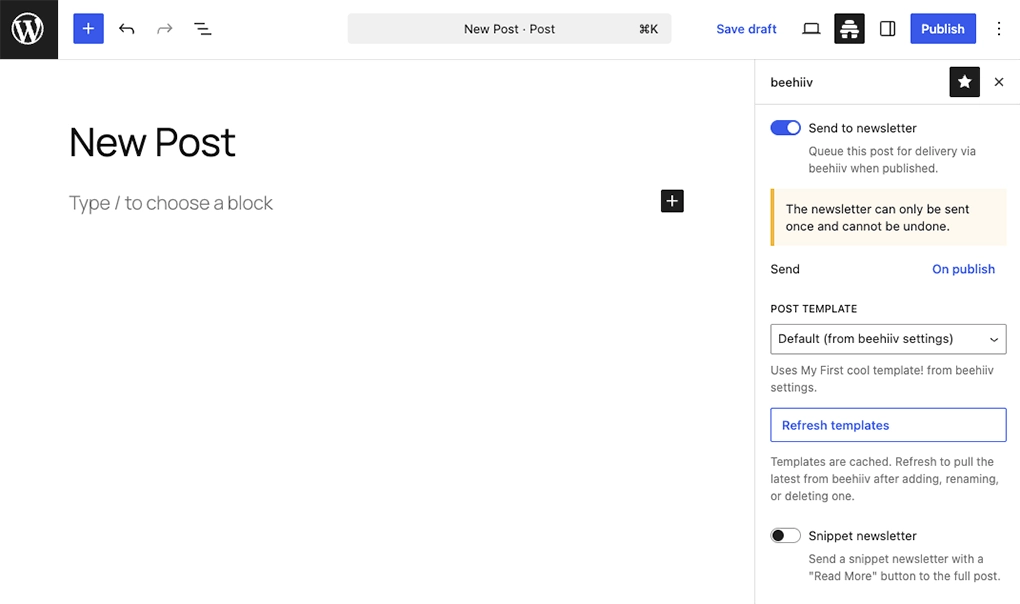1020x604 pixels.
Task: Select the 'Send' row label
Action: click(x=785, y=269)
